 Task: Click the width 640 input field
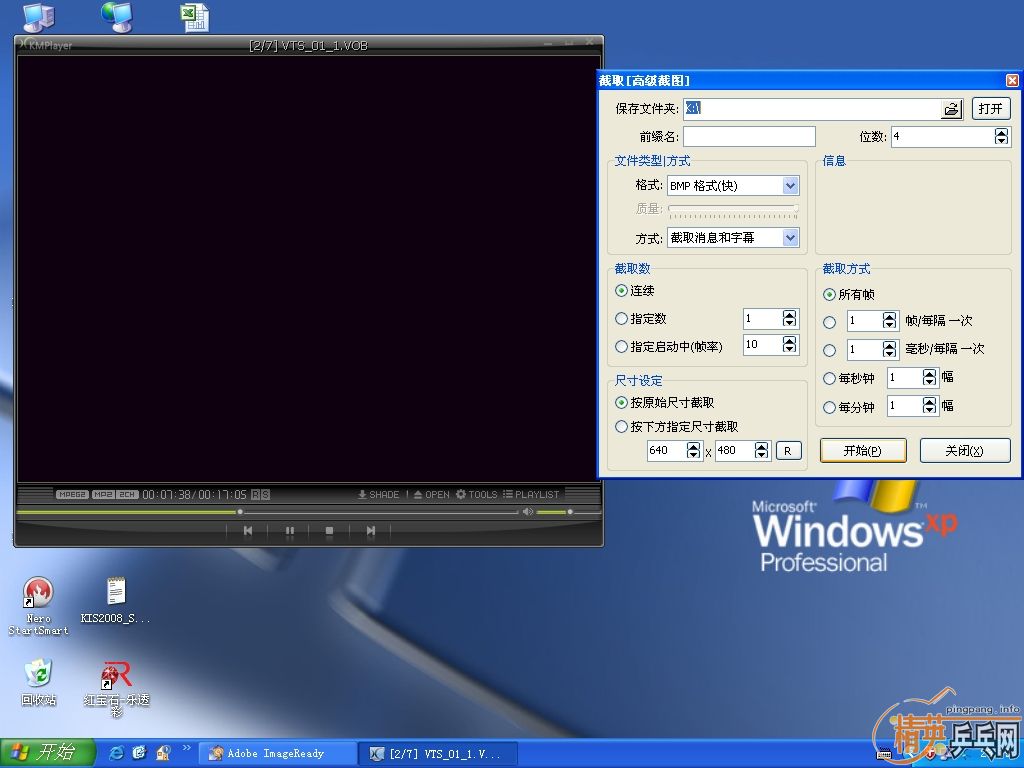point(666,451)
